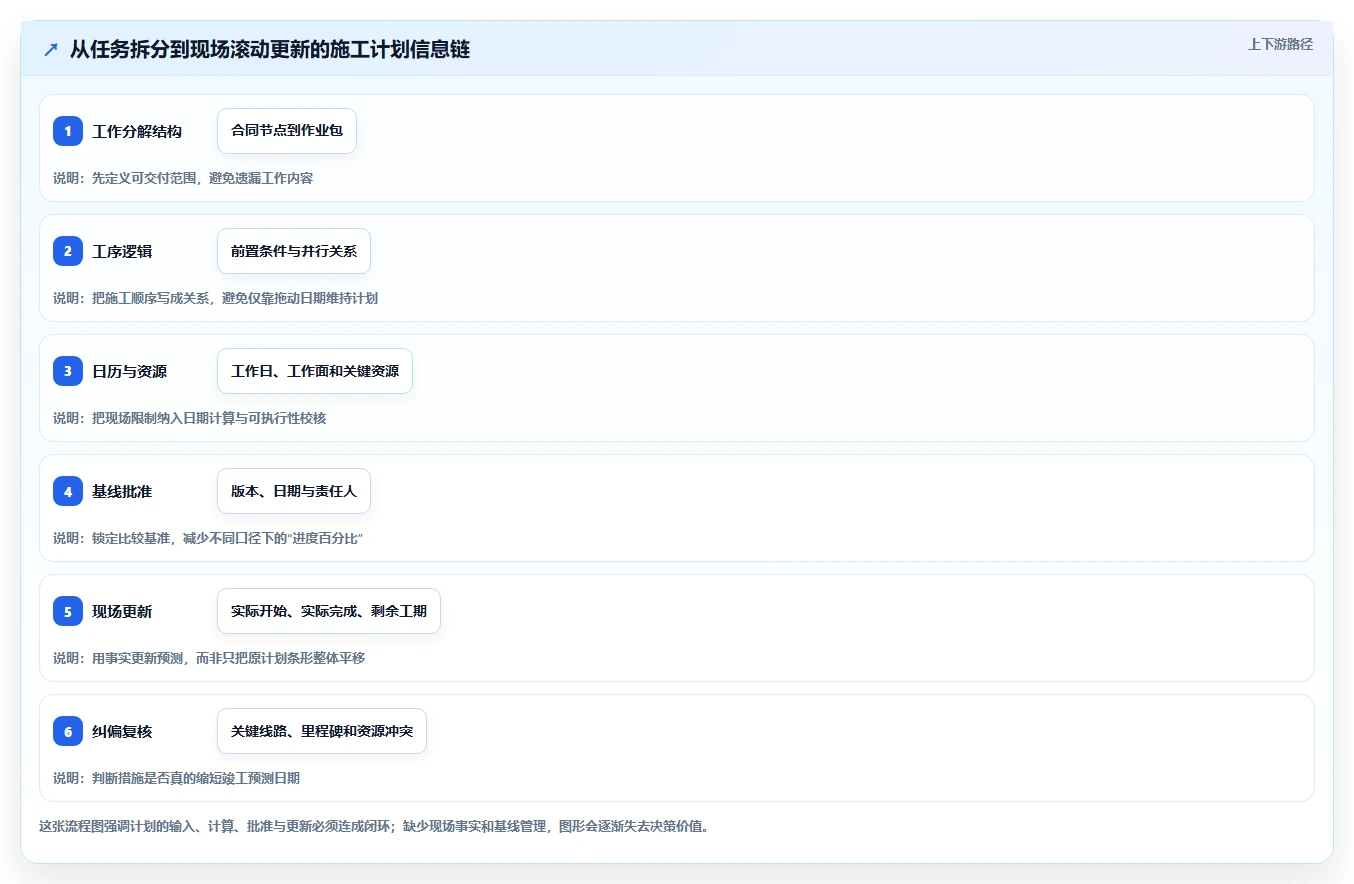Screen dimensions: 1354x884
Task: Click the note 用事实更新预测 under 现场更新
Action: 209,658
